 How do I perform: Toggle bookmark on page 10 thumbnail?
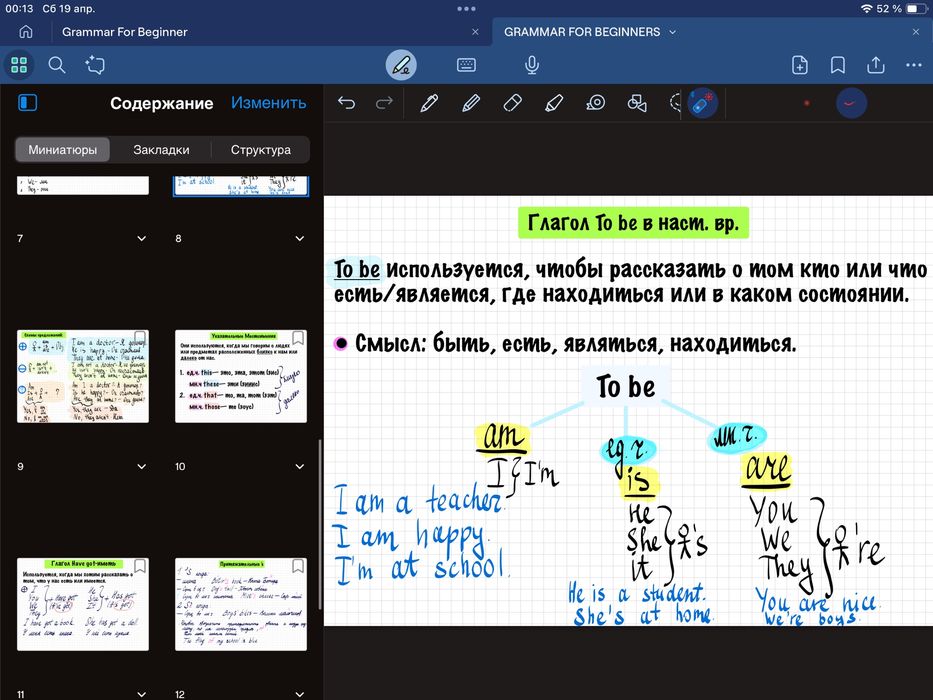298,338
